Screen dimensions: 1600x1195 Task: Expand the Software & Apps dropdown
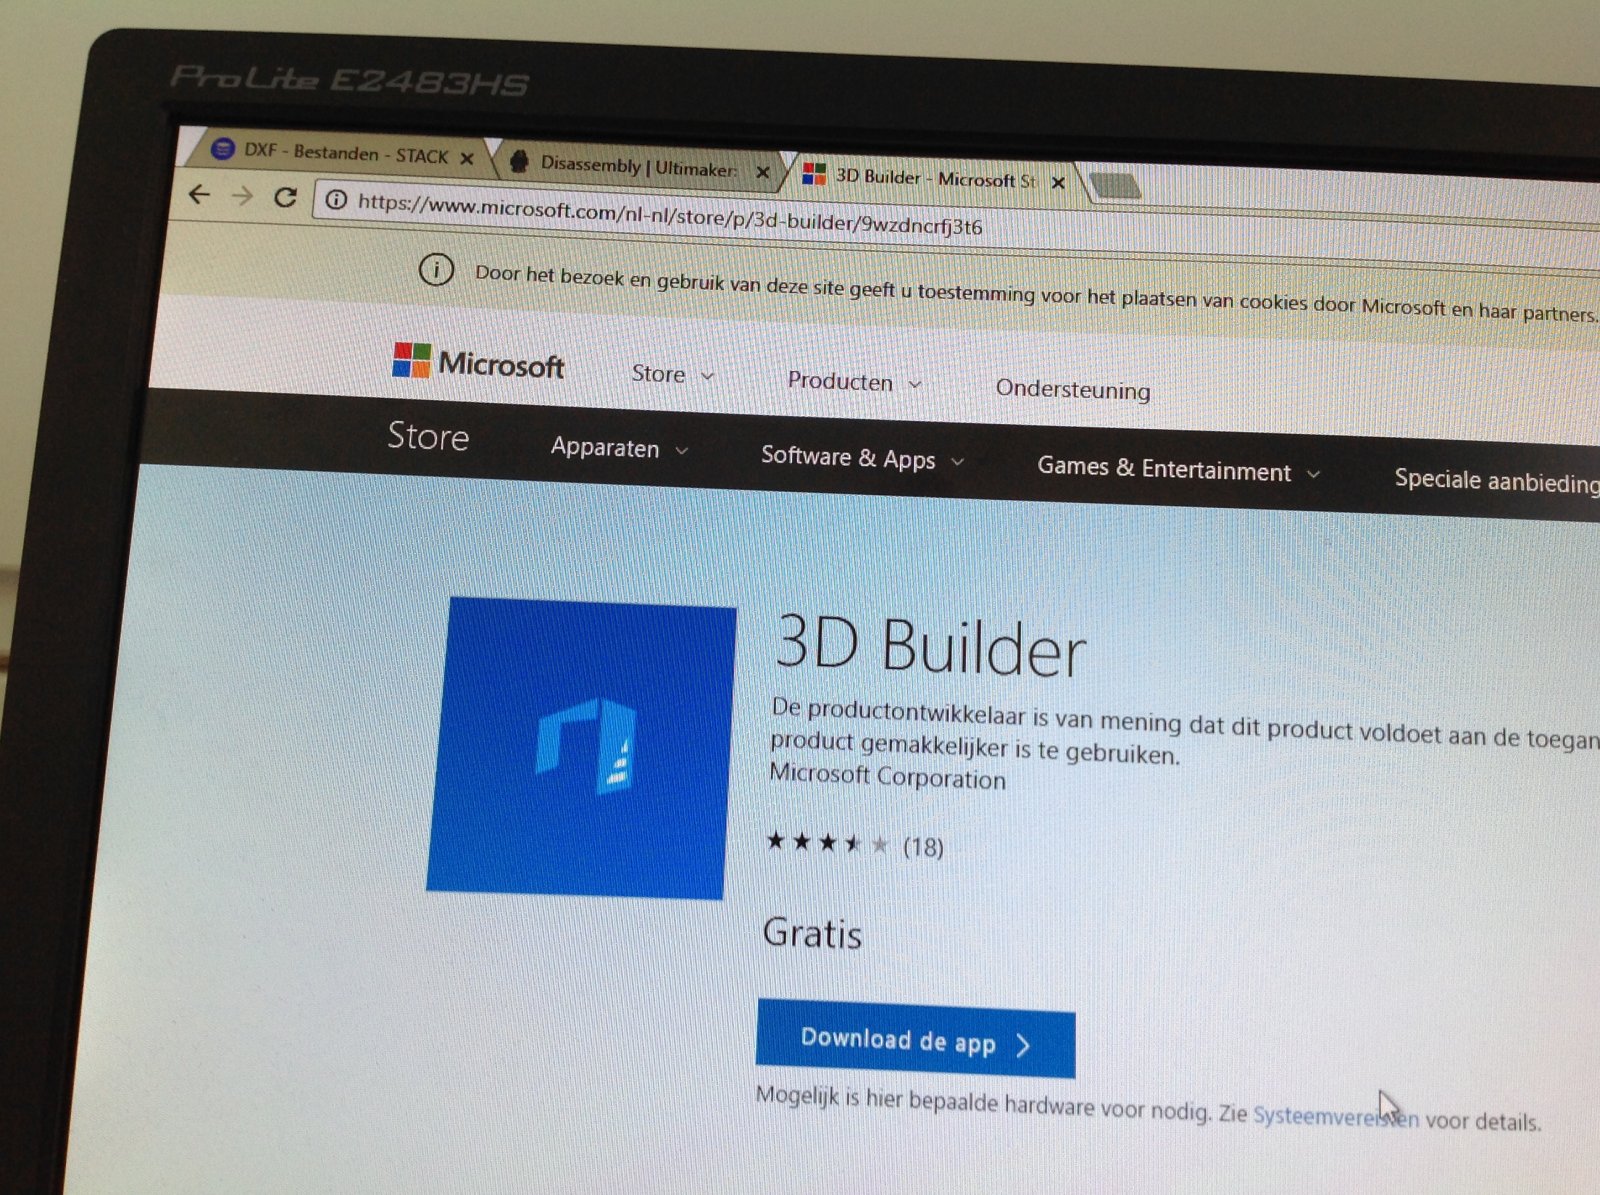862,458
